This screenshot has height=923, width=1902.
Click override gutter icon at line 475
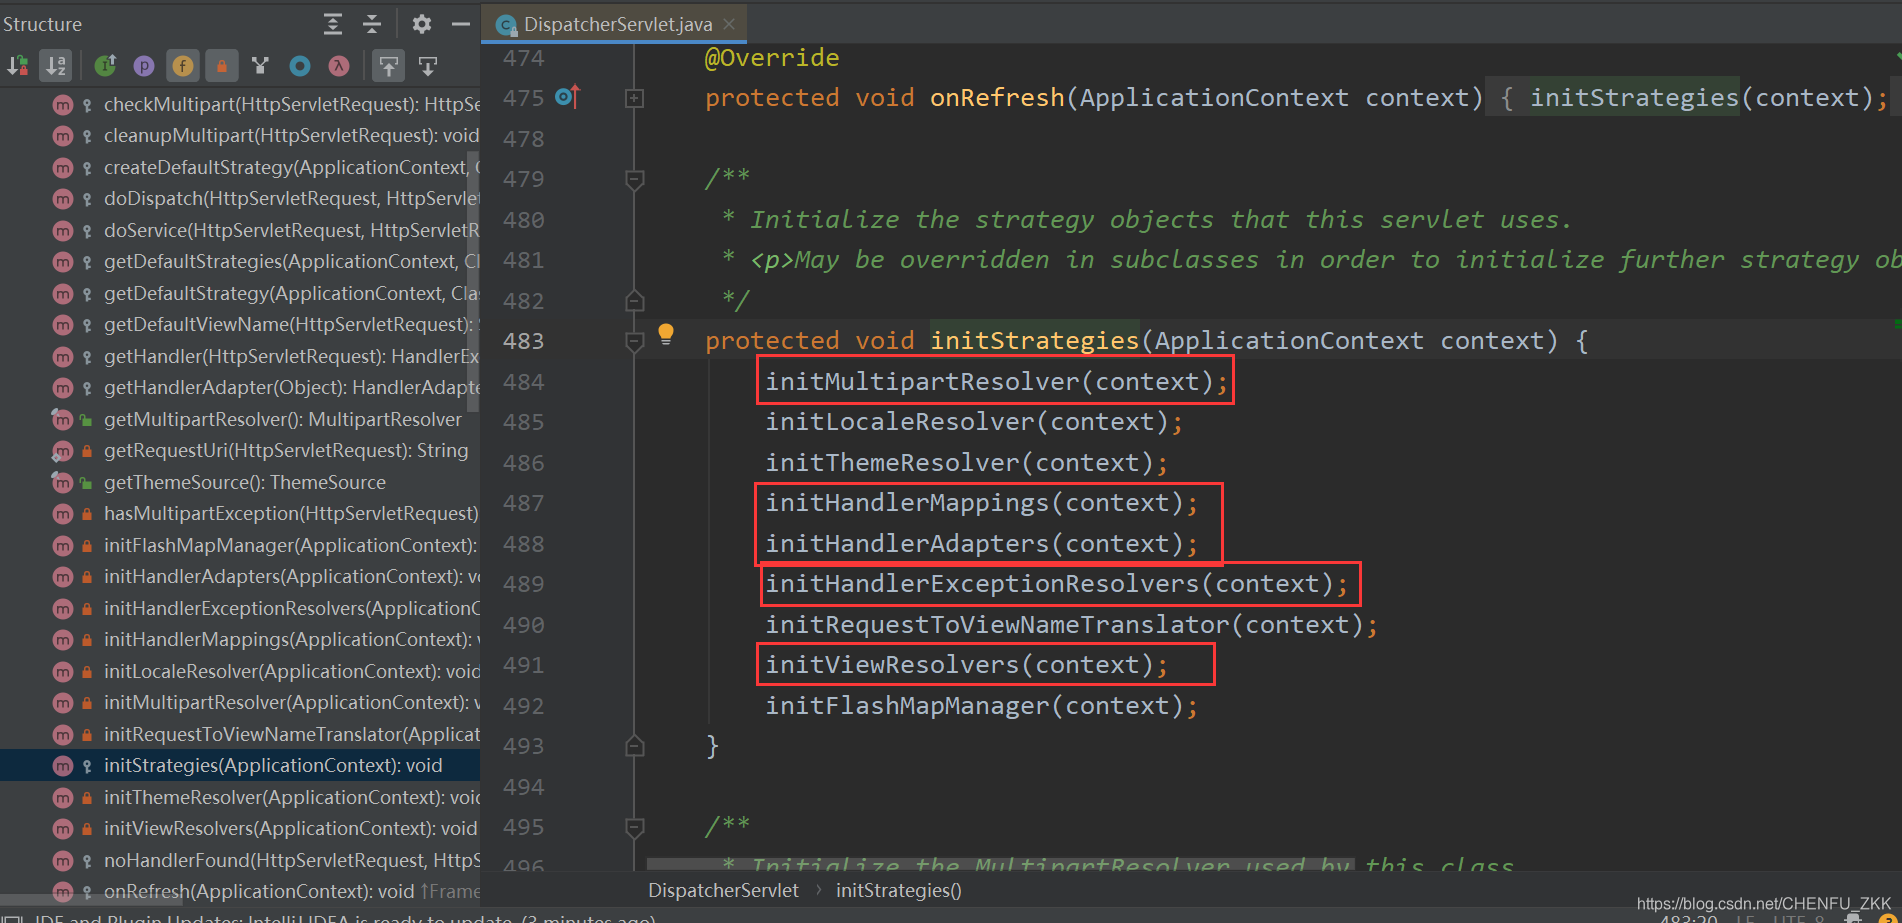click(567, 97)
